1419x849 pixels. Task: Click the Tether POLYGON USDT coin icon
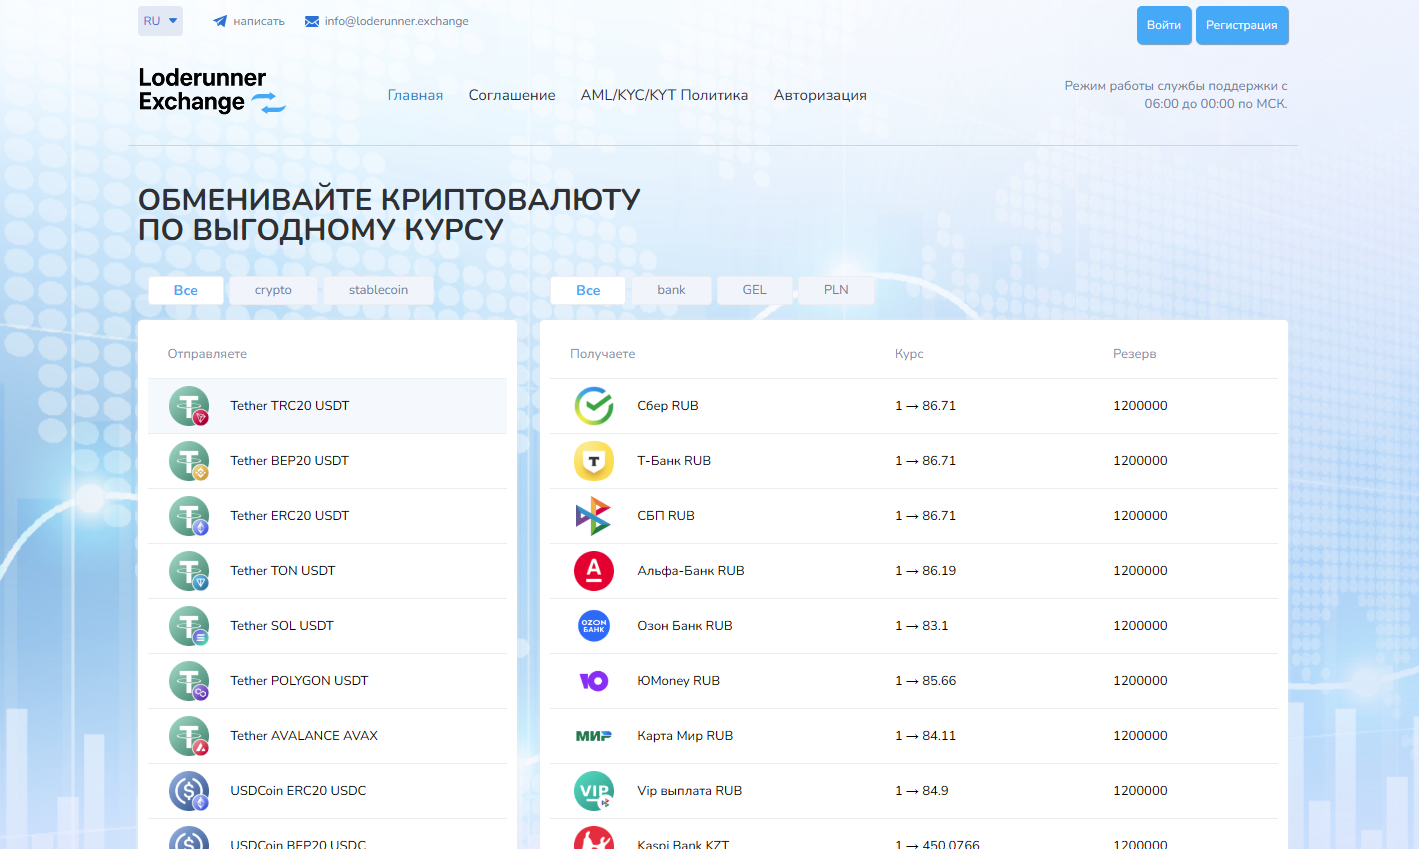tap(189, 681)
